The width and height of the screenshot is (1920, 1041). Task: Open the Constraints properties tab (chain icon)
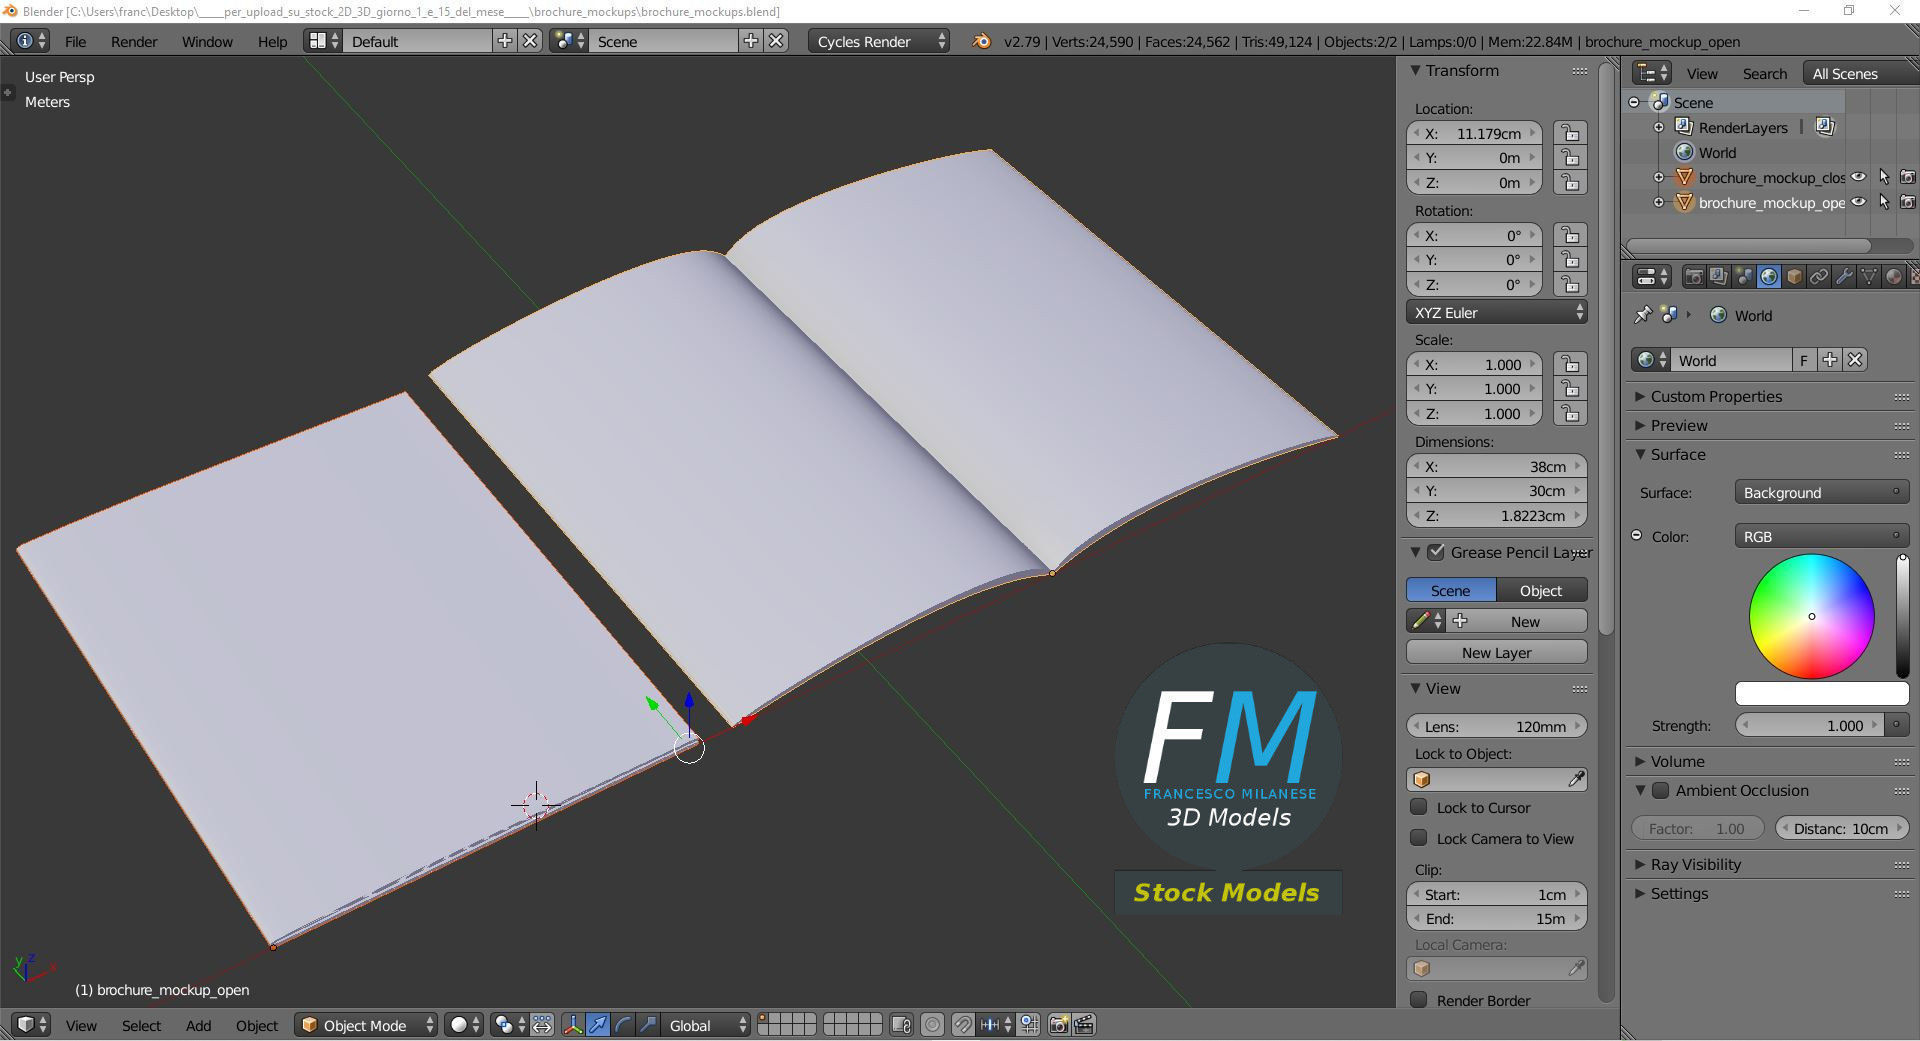coord(1819,276)
